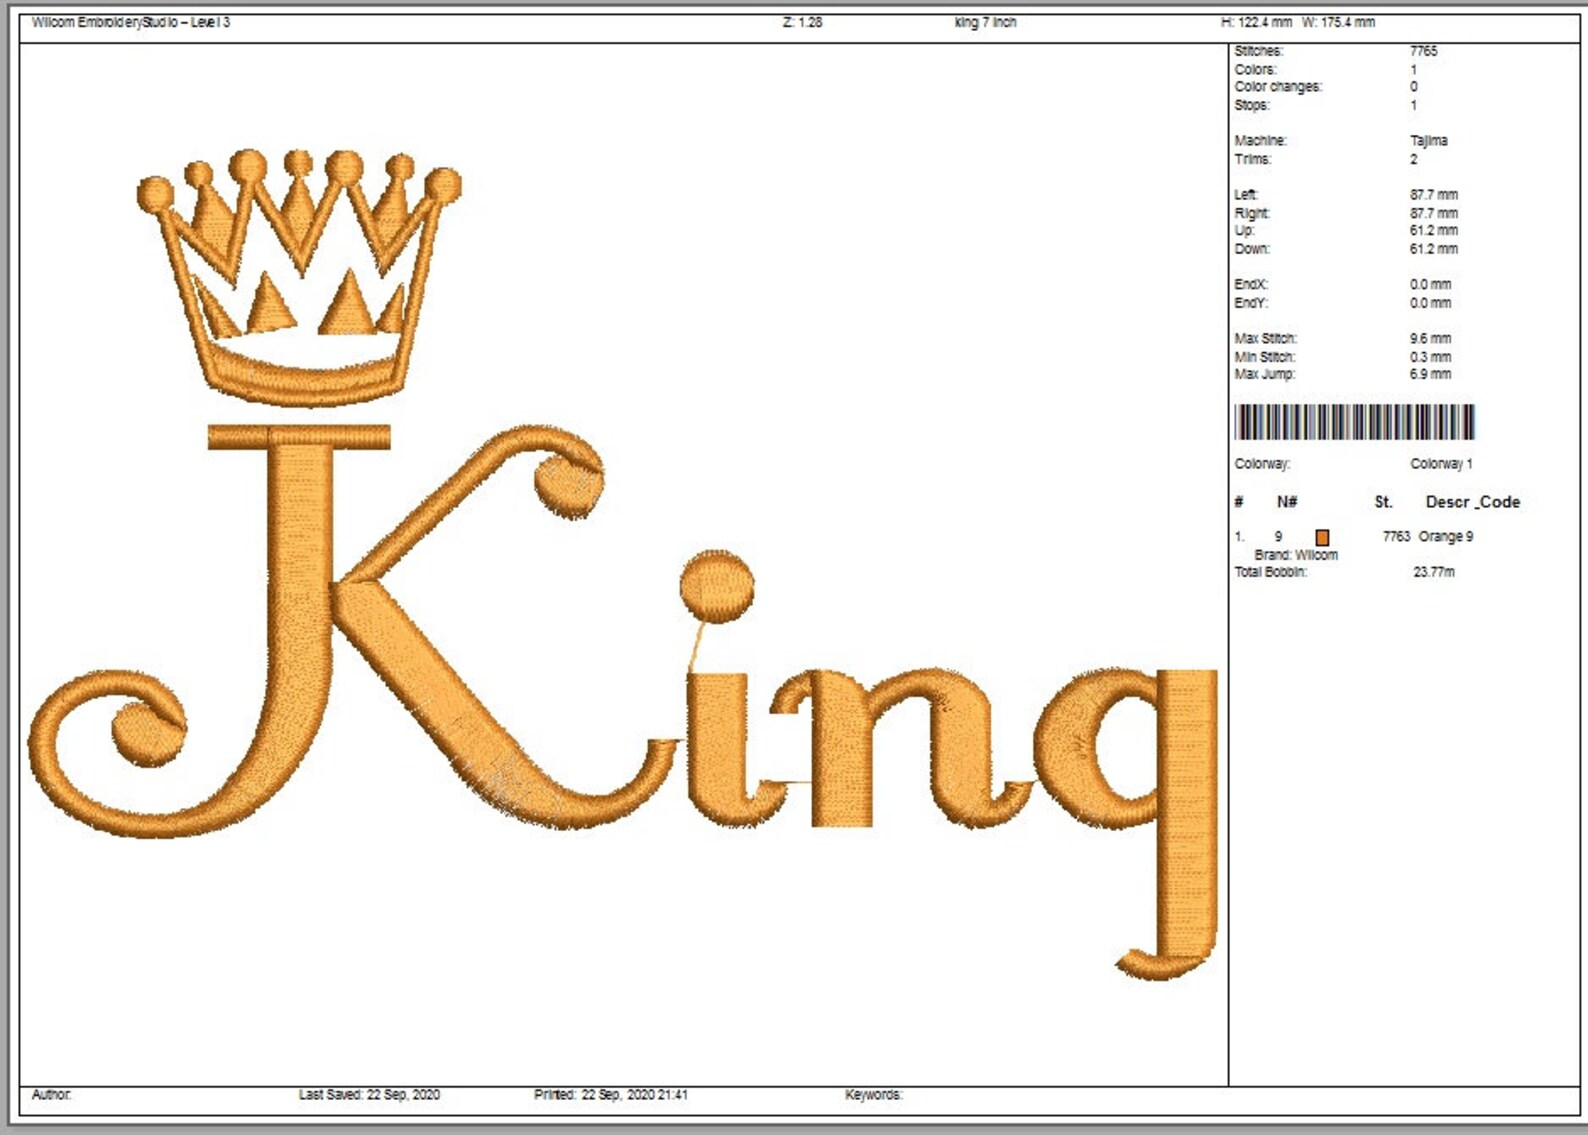Click the Right: label

tap(1252, 214)
